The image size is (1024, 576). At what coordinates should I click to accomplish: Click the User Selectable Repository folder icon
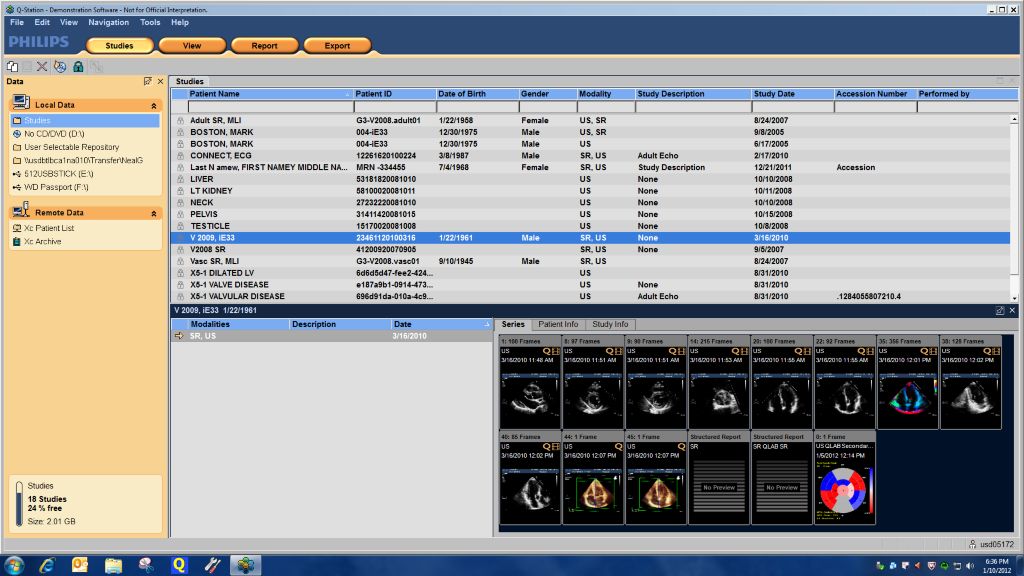[17, 147]
